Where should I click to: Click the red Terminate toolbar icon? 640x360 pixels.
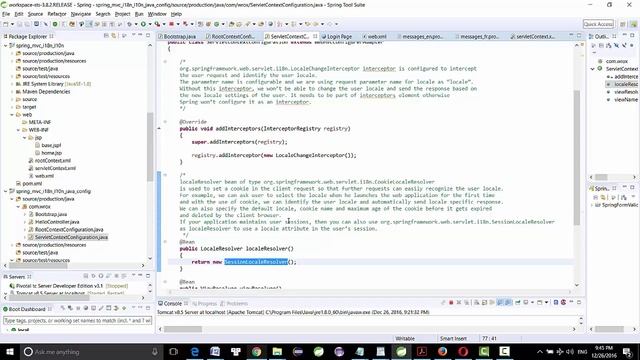pyautogui.click(x=171, y=24)
